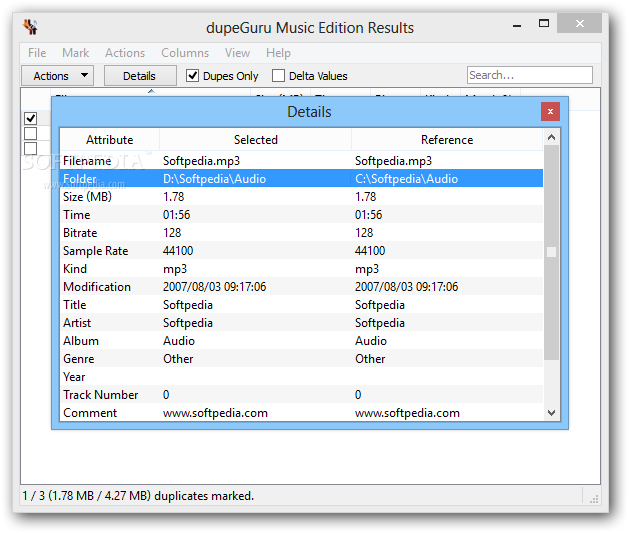The height and width of the screenshot is (533, 629).
Task: Select the Kind attribute row
Action: [302, 269]
